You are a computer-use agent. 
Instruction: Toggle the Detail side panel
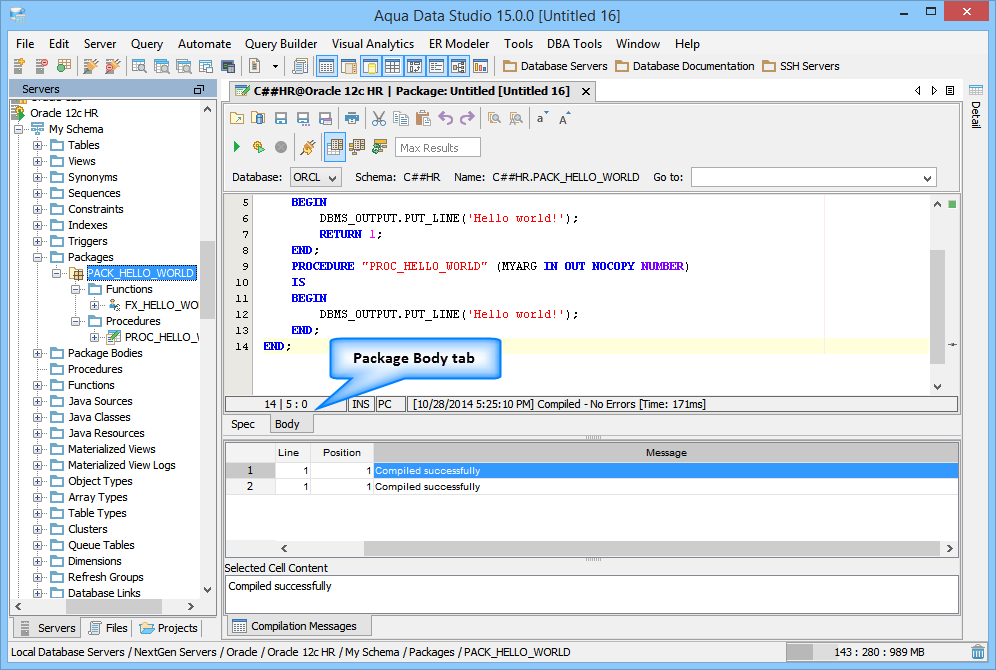click(x=975, y=114)
